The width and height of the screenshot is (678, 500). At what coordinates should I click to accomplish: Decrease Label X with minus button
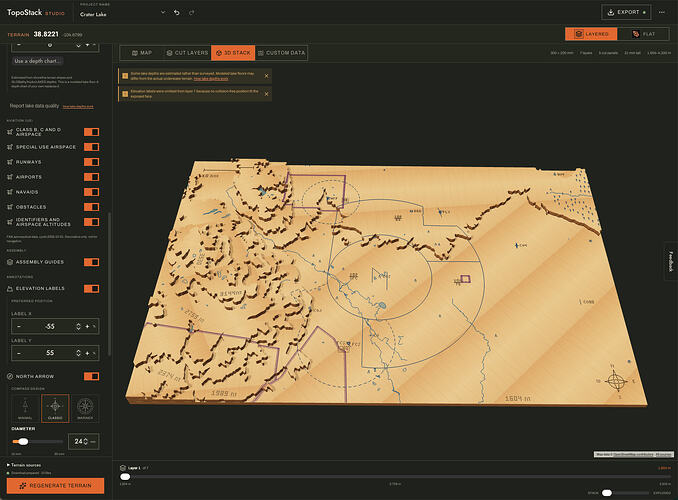pos(19,327)
